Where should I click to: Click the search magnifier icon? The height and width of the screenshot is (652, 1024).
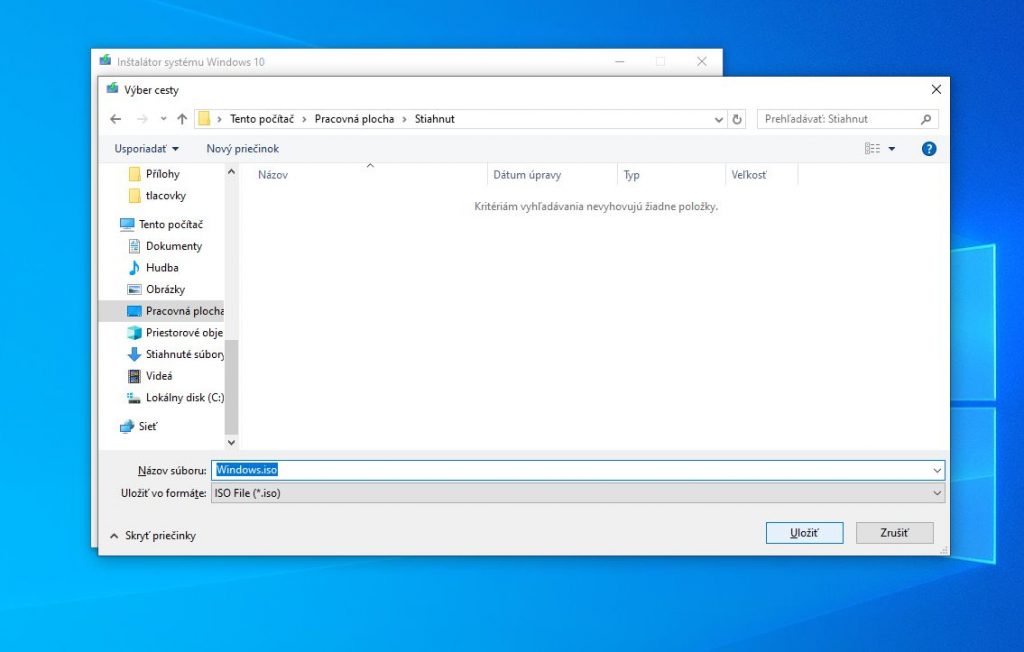click(x=925, y=120)
